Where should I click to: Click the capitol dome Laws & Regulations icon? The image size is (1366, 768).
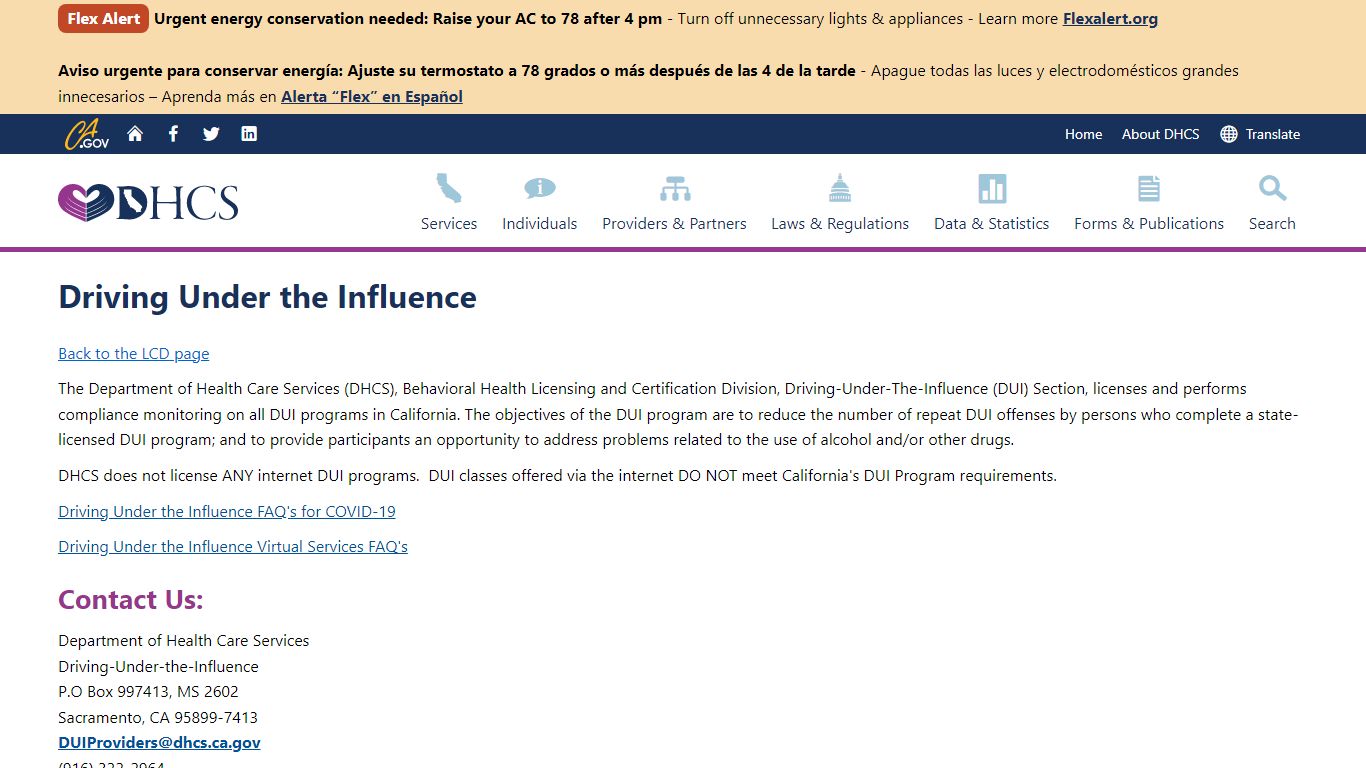(x=840, y=188)
